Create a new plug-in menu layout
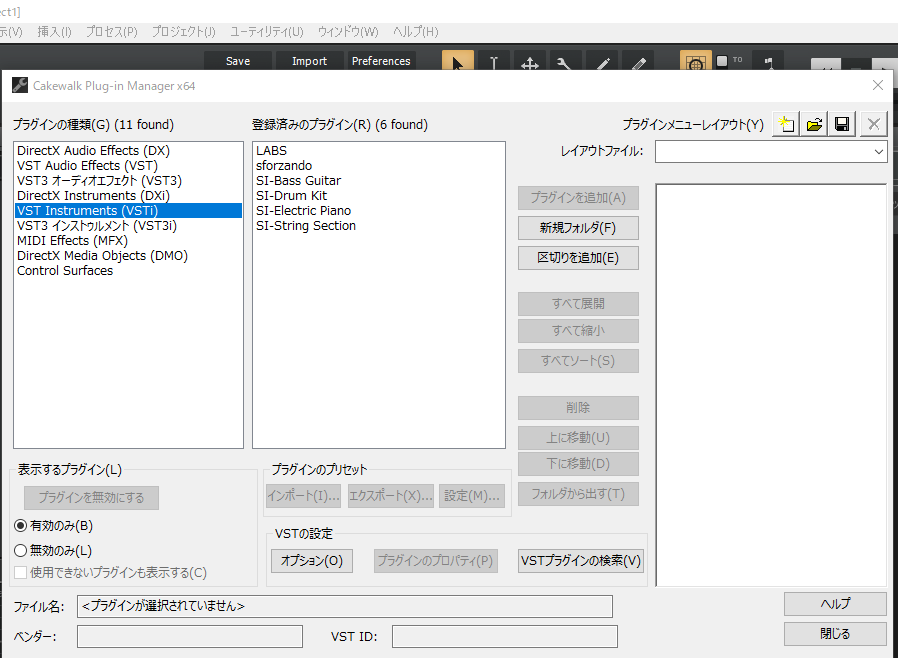898x658 pixels. [786, 123]
